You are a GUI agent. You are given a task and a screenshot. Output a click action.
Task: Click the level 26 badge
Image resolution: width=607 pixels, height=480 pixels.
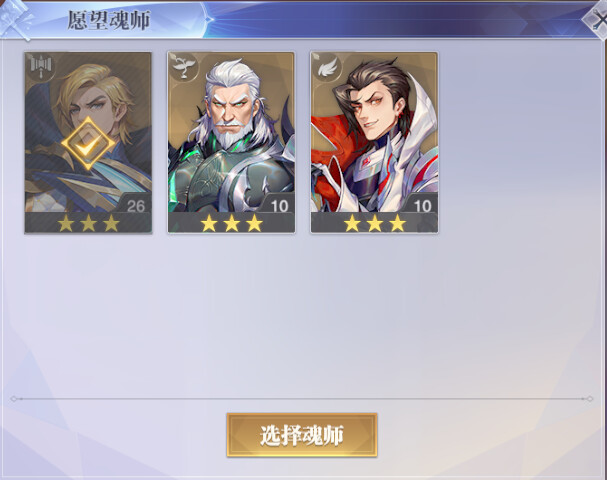[135, 206]
